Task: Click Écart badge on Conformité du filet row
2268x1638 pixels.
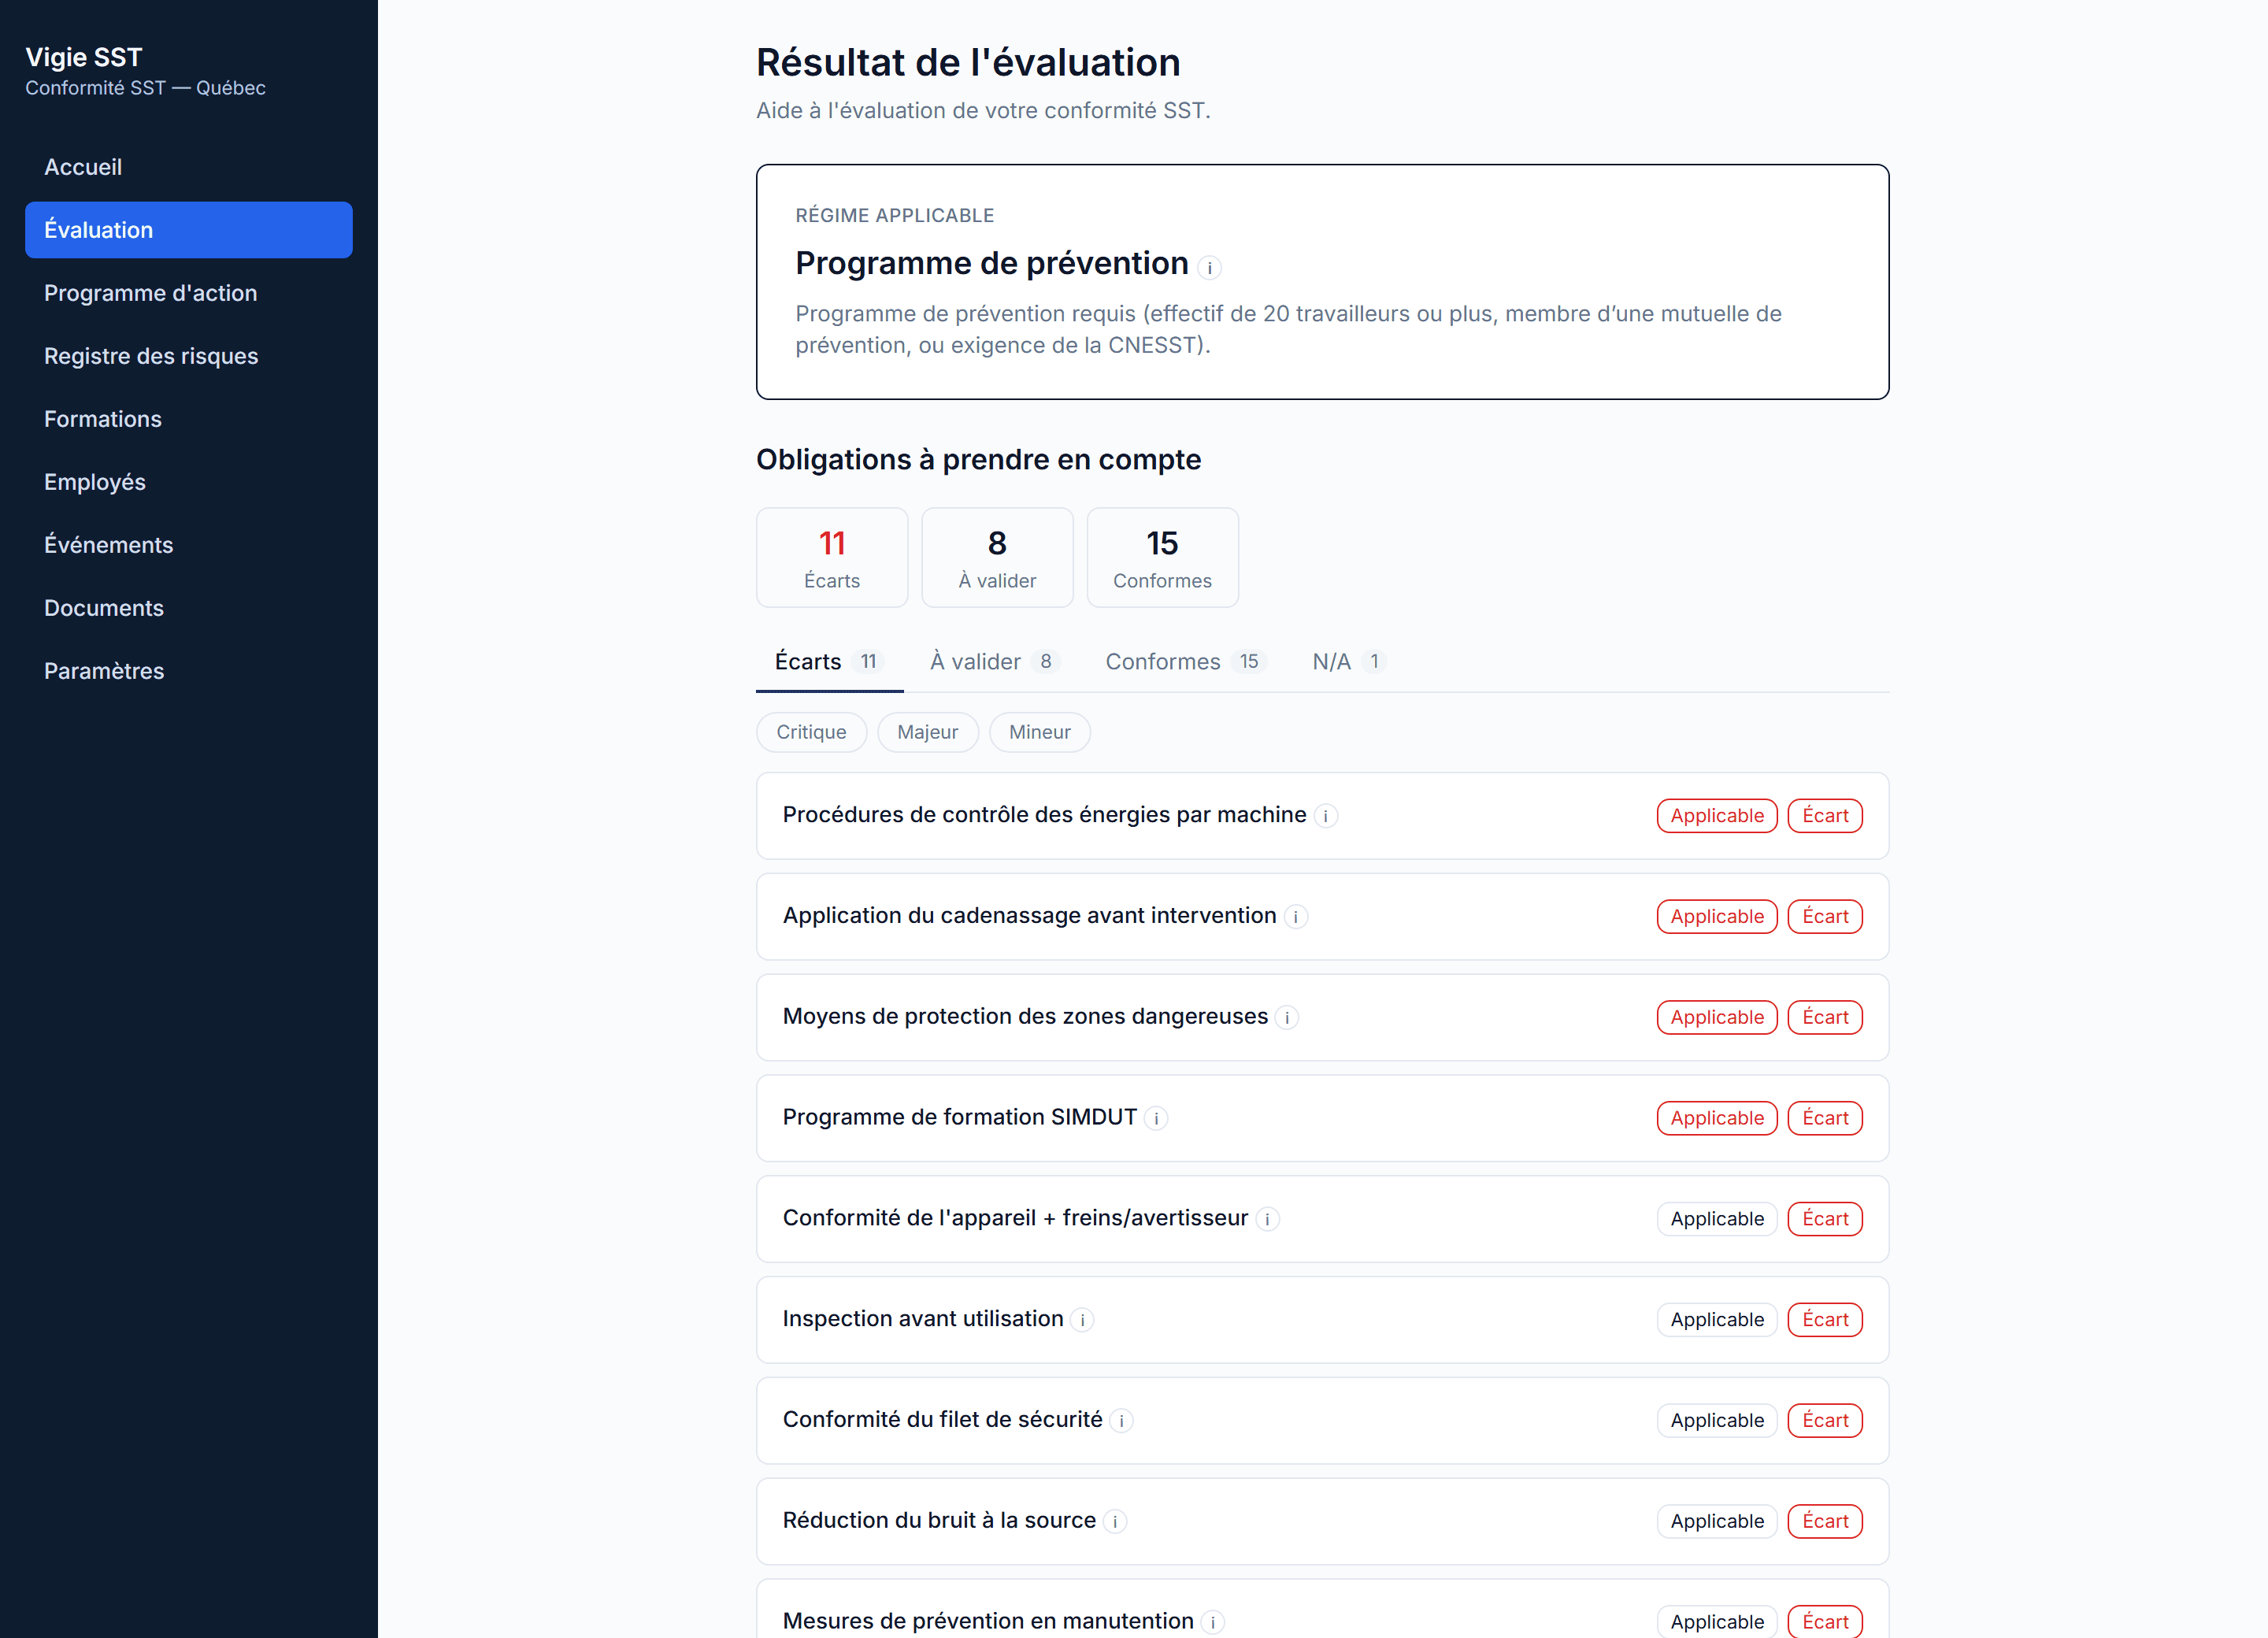Action: pyautogui.click(x=1825, y=1421)
